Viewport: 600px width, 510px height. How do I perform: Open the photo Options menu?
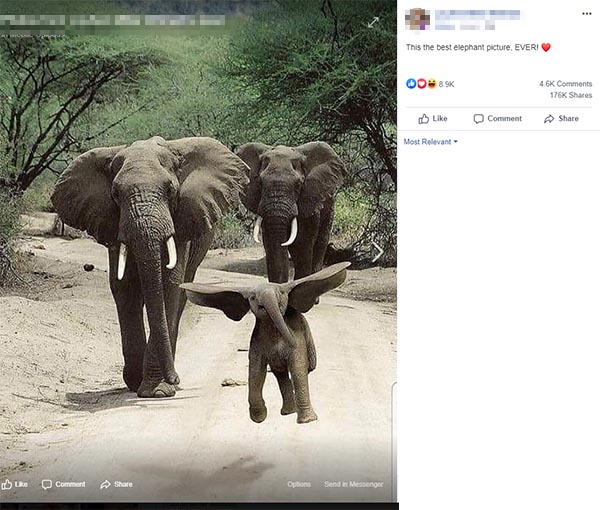299,484
